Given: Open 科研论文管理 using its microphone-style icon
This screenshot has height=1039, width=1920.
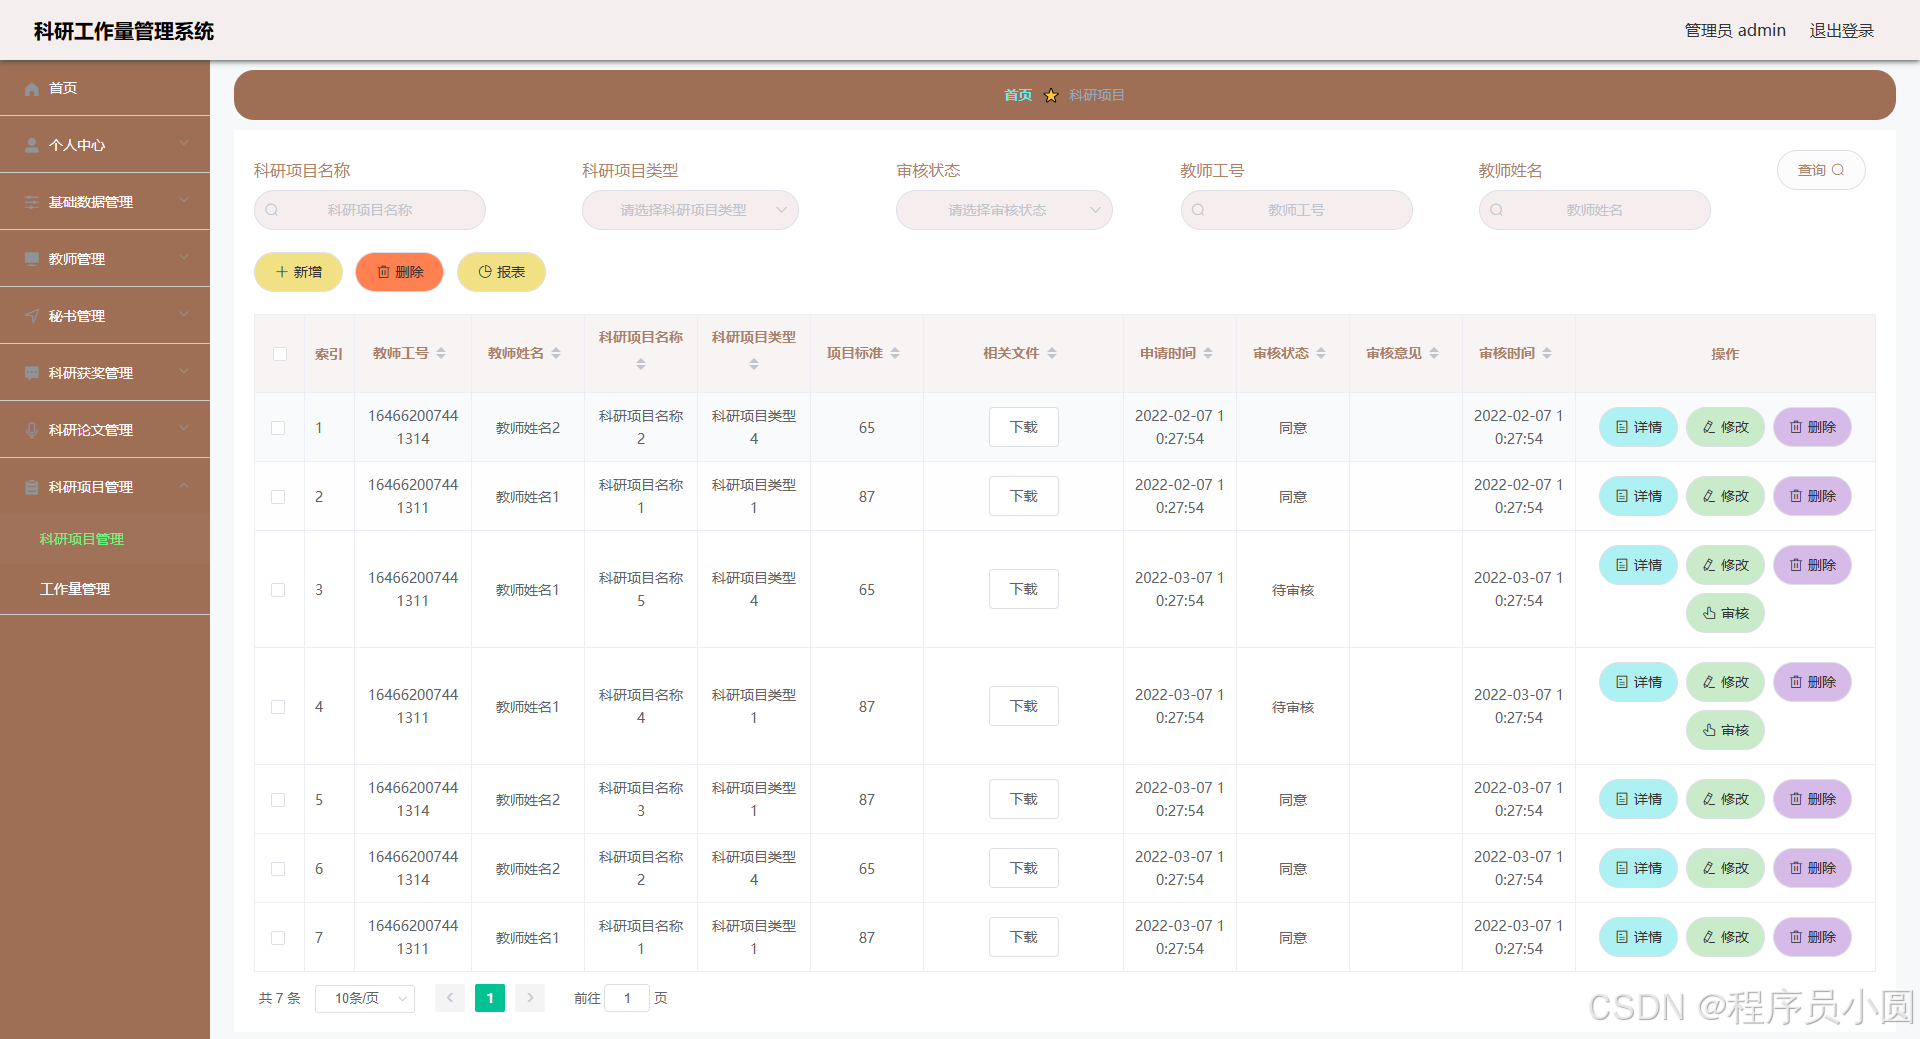Looking at the screenshot, I should 31,429.
